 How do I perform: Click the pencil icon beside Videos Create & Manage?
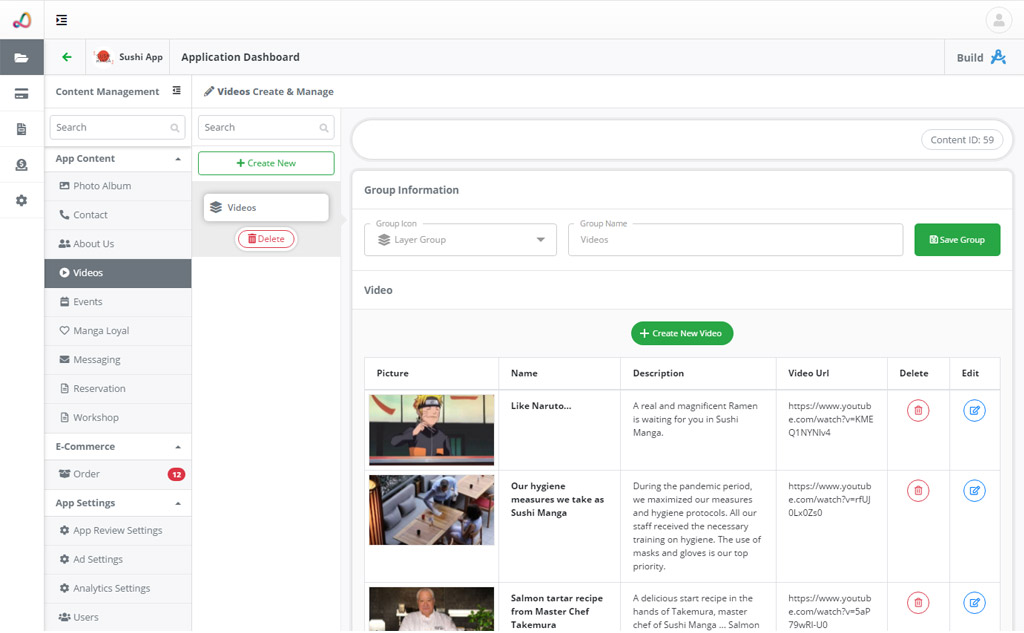[x=209, y=91]
